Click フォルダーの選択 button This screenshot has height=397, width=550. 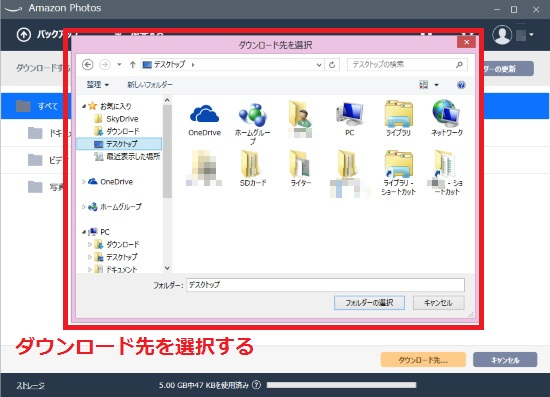tap(369, 303)
